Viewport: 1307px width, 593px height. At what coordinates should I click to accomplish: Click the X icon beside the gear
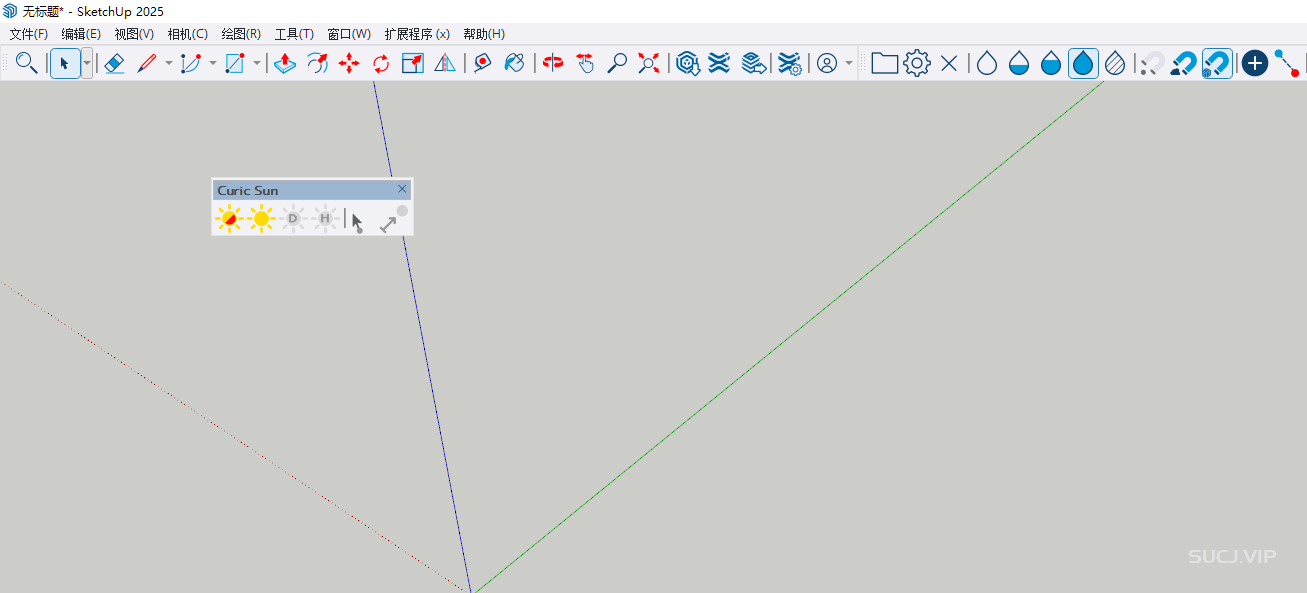(949, 63)
